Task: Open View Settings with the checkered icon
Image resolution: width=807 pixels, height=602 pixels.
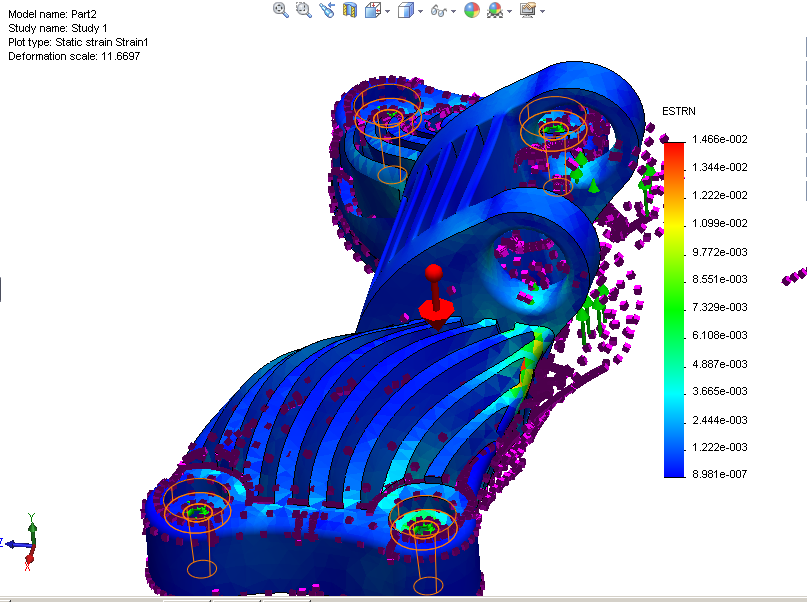Action: point(495,10)
